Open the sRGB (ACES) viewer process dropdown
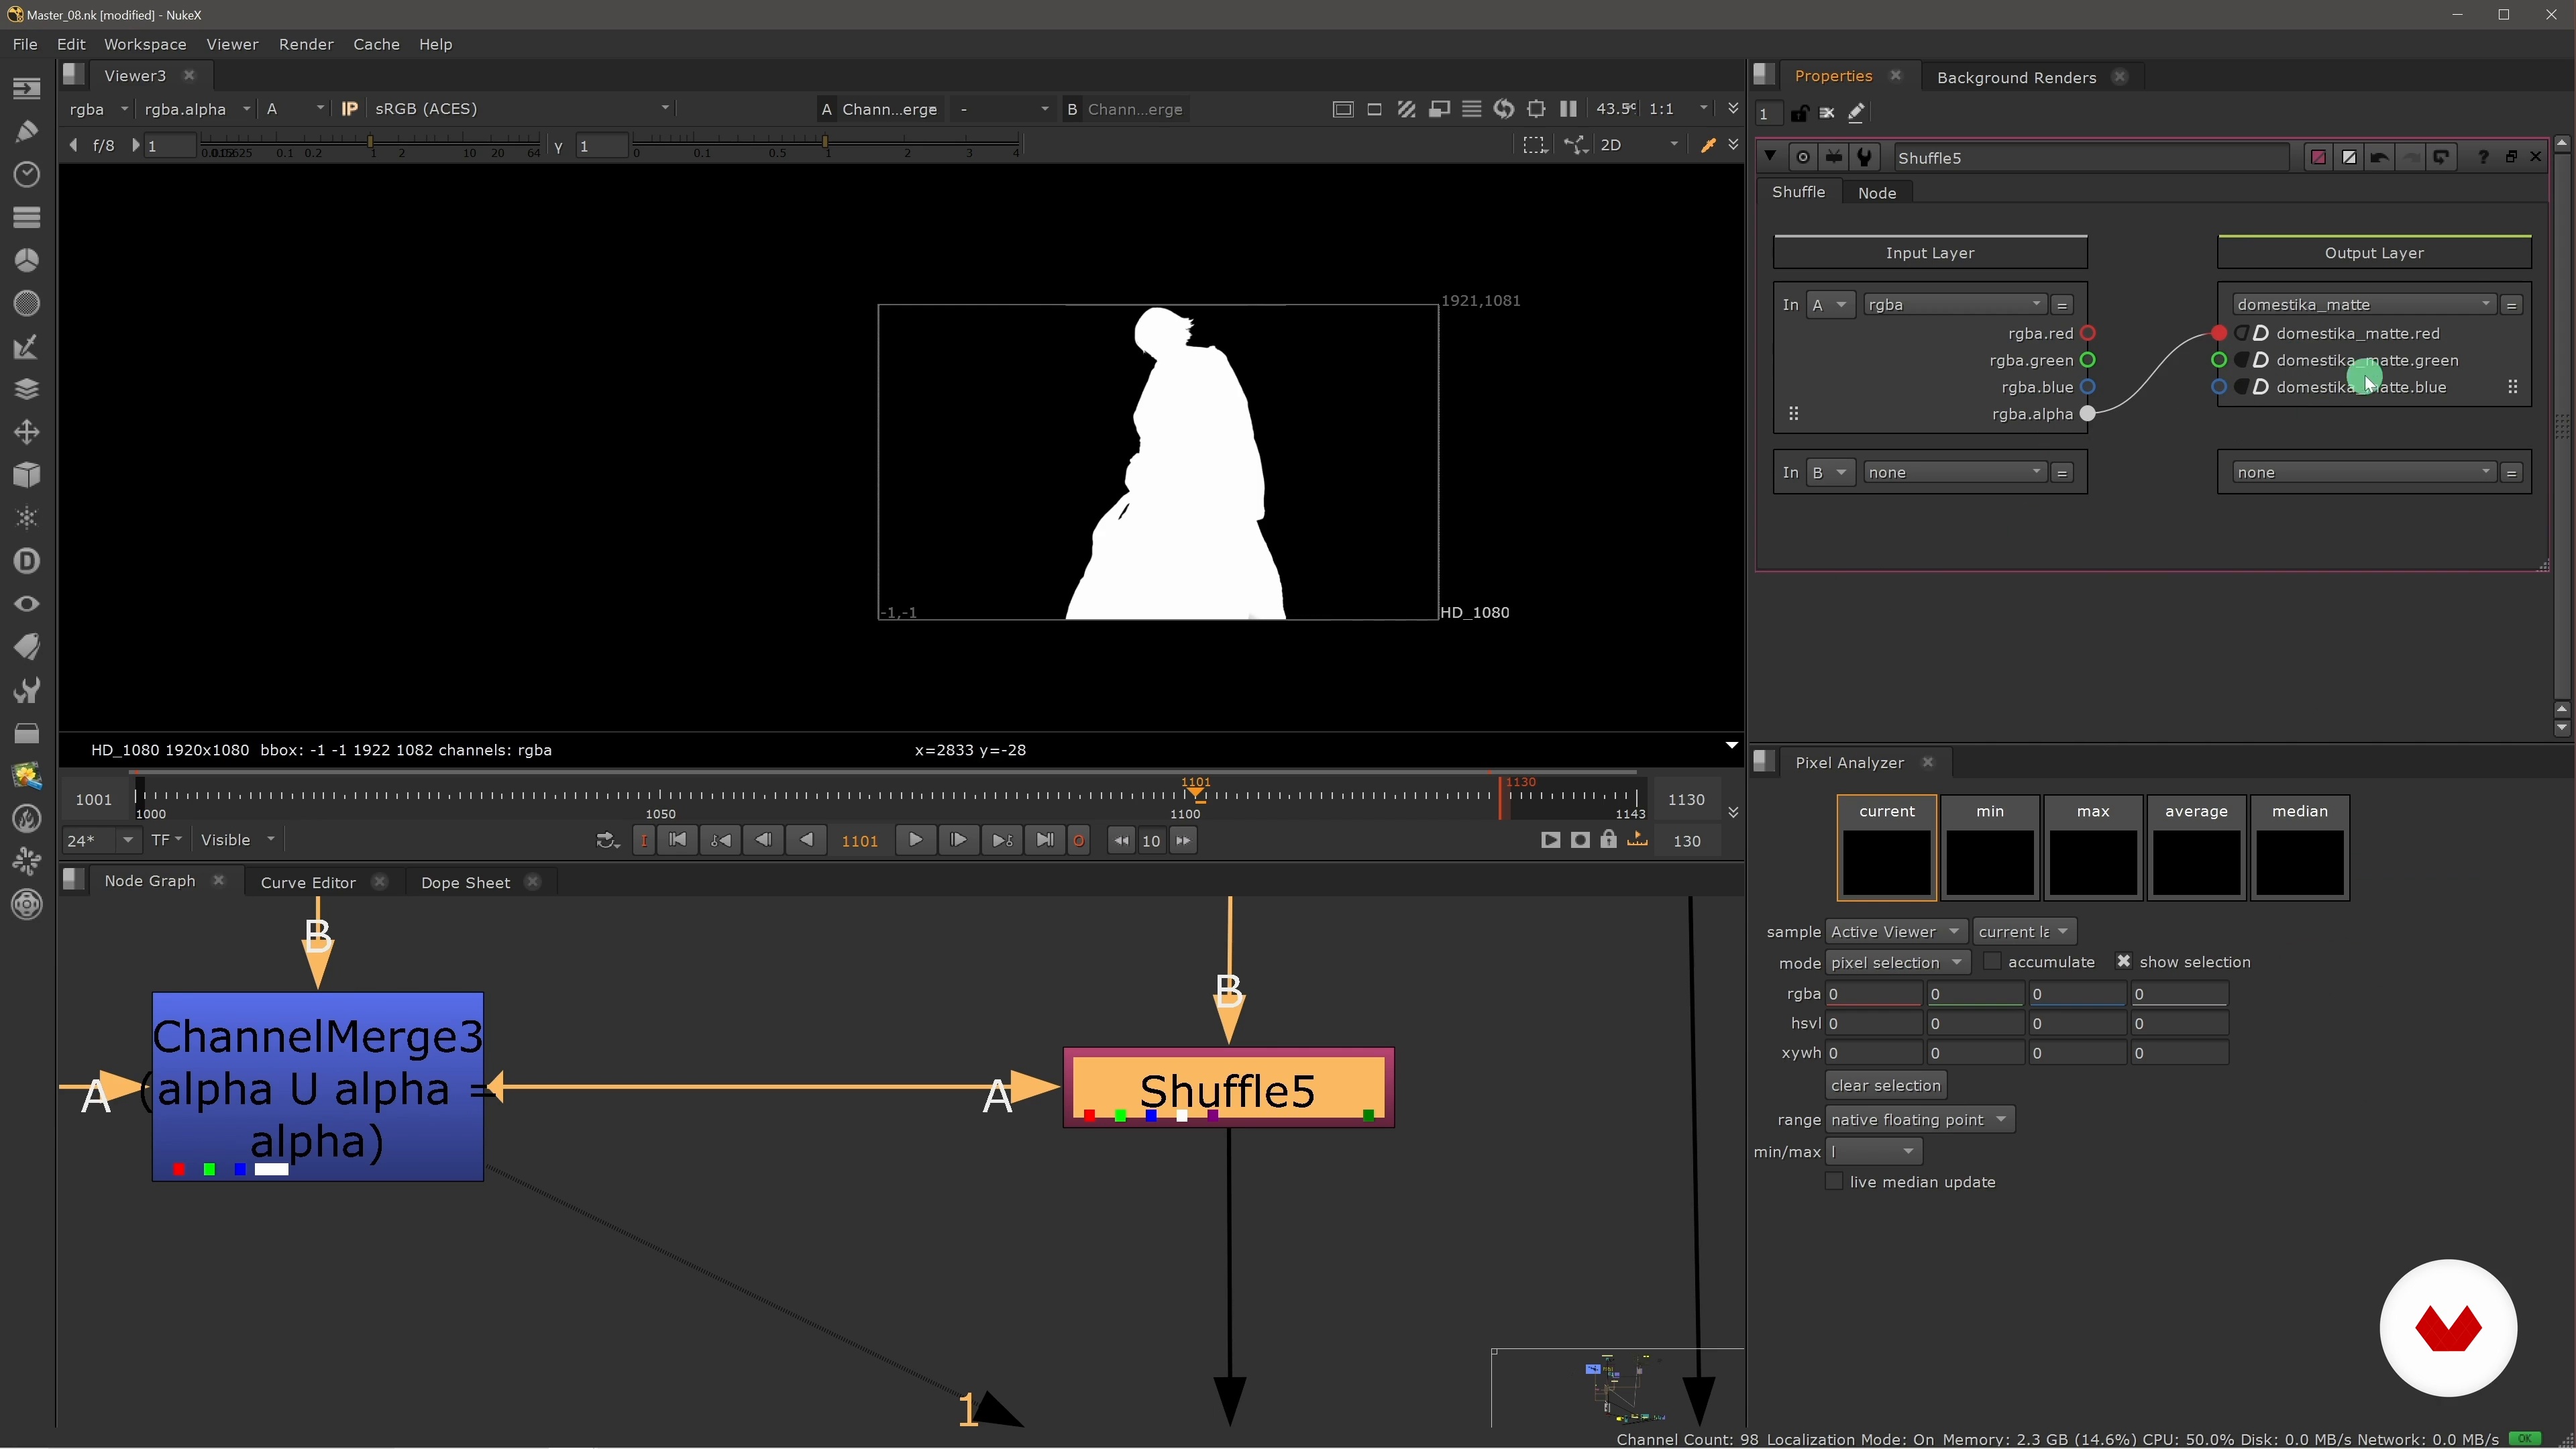Viewport: 2576px width, 1449px height. point(521,109)
